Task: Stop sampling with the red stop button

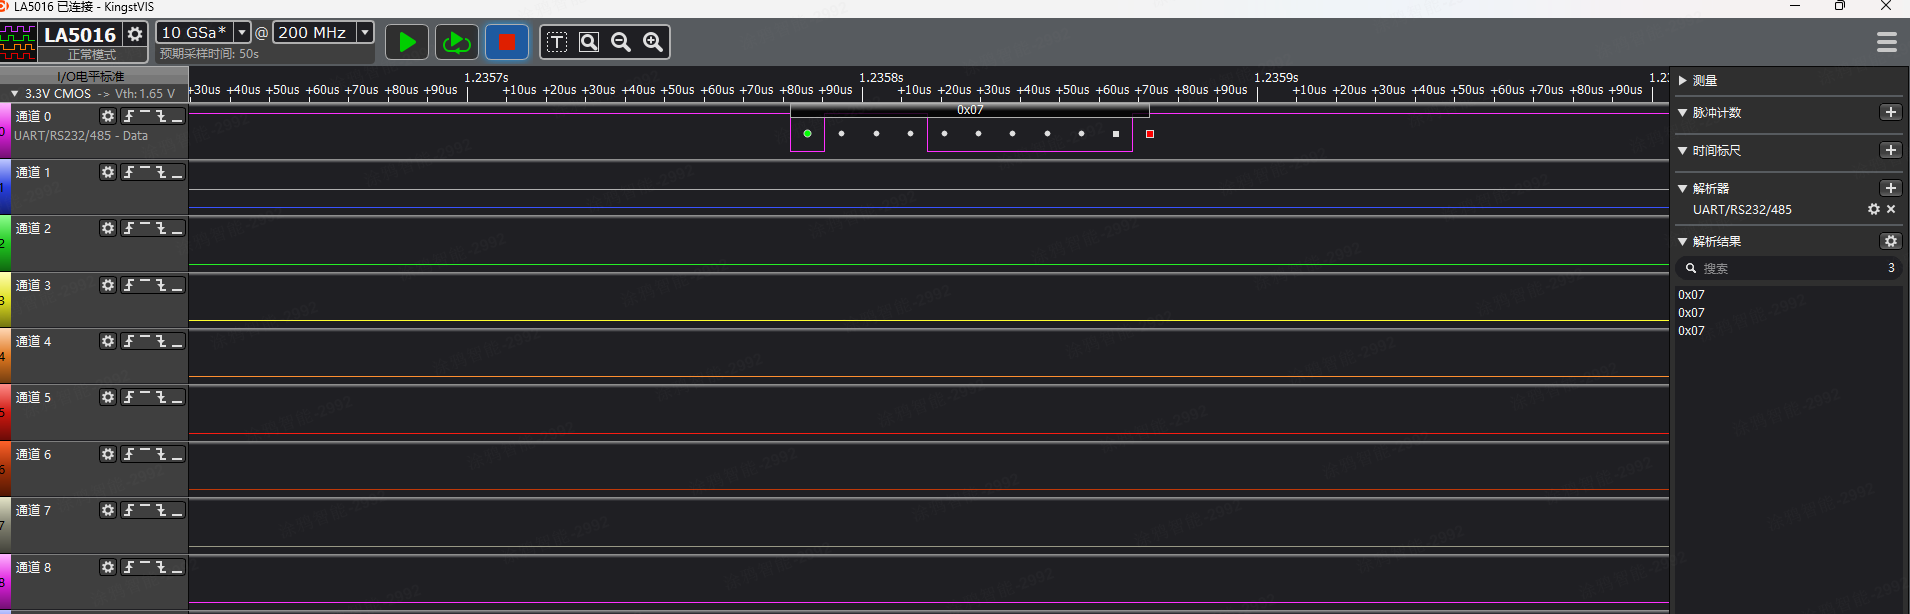Action: click(x=507, y=42)
